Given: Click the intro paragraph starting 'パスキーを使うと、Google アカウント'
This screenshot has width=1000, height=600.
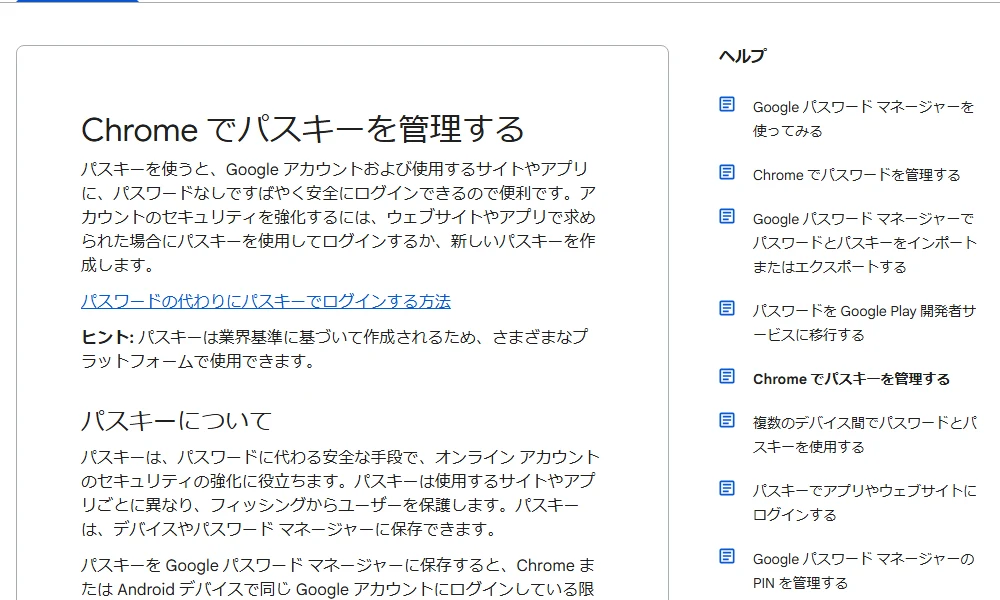Looking at the screenshot, I should [339, 217].
